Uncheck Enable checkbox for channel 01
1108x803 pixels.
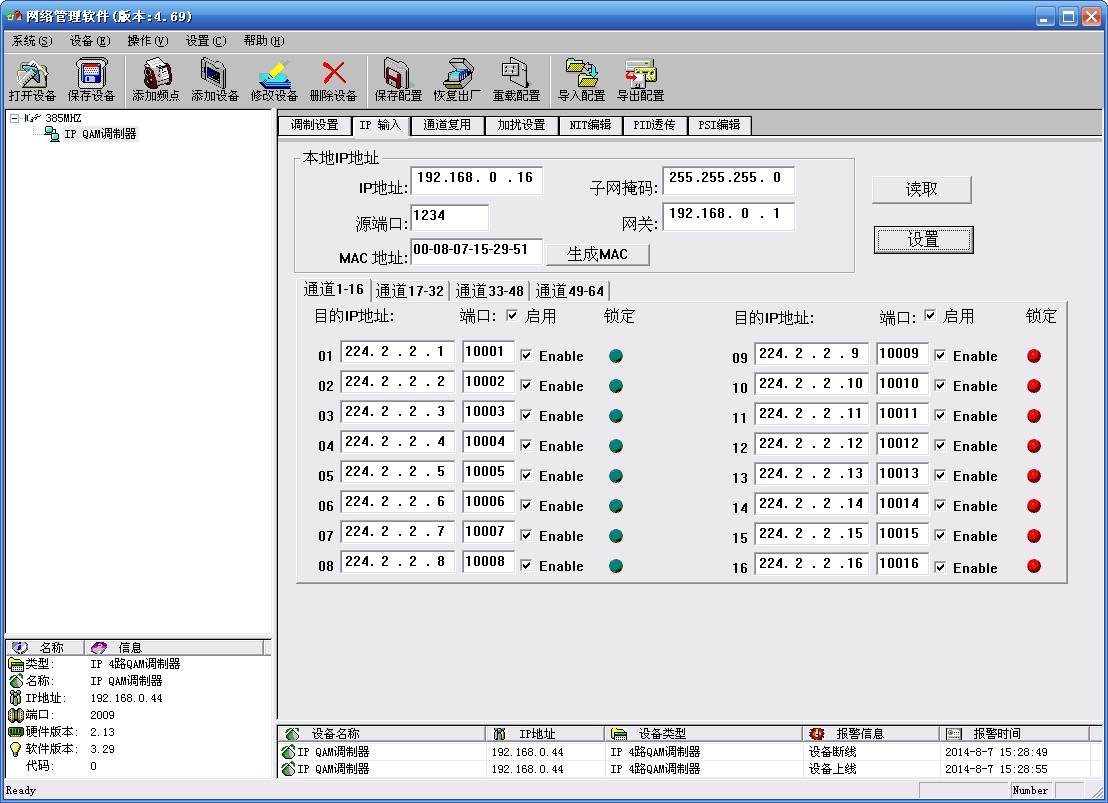526,356
